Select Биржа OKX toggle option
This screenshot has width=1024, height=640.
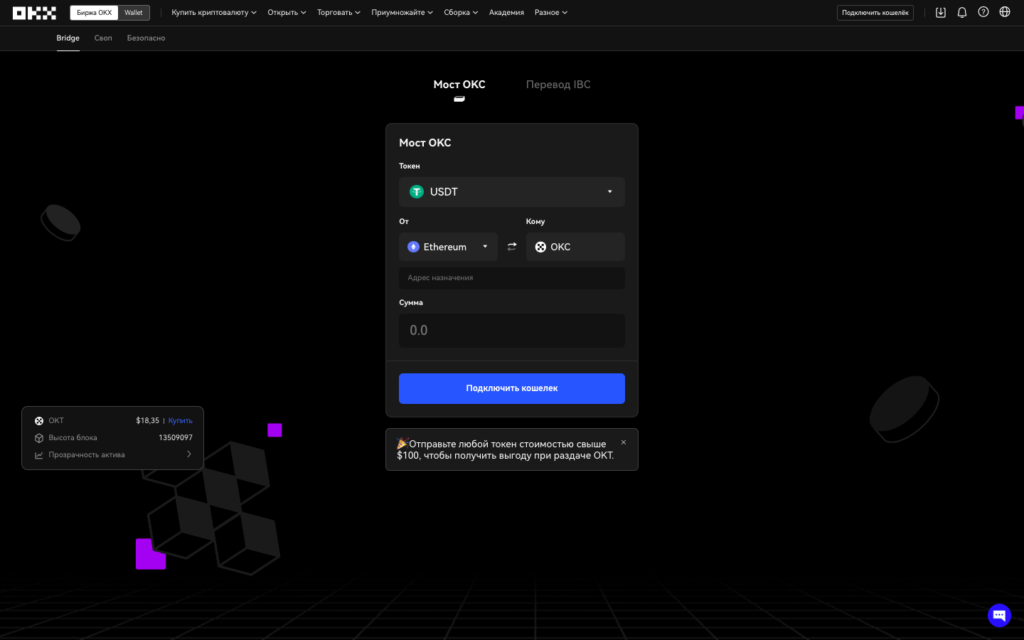pyautogui.click(x=94, y=13)
